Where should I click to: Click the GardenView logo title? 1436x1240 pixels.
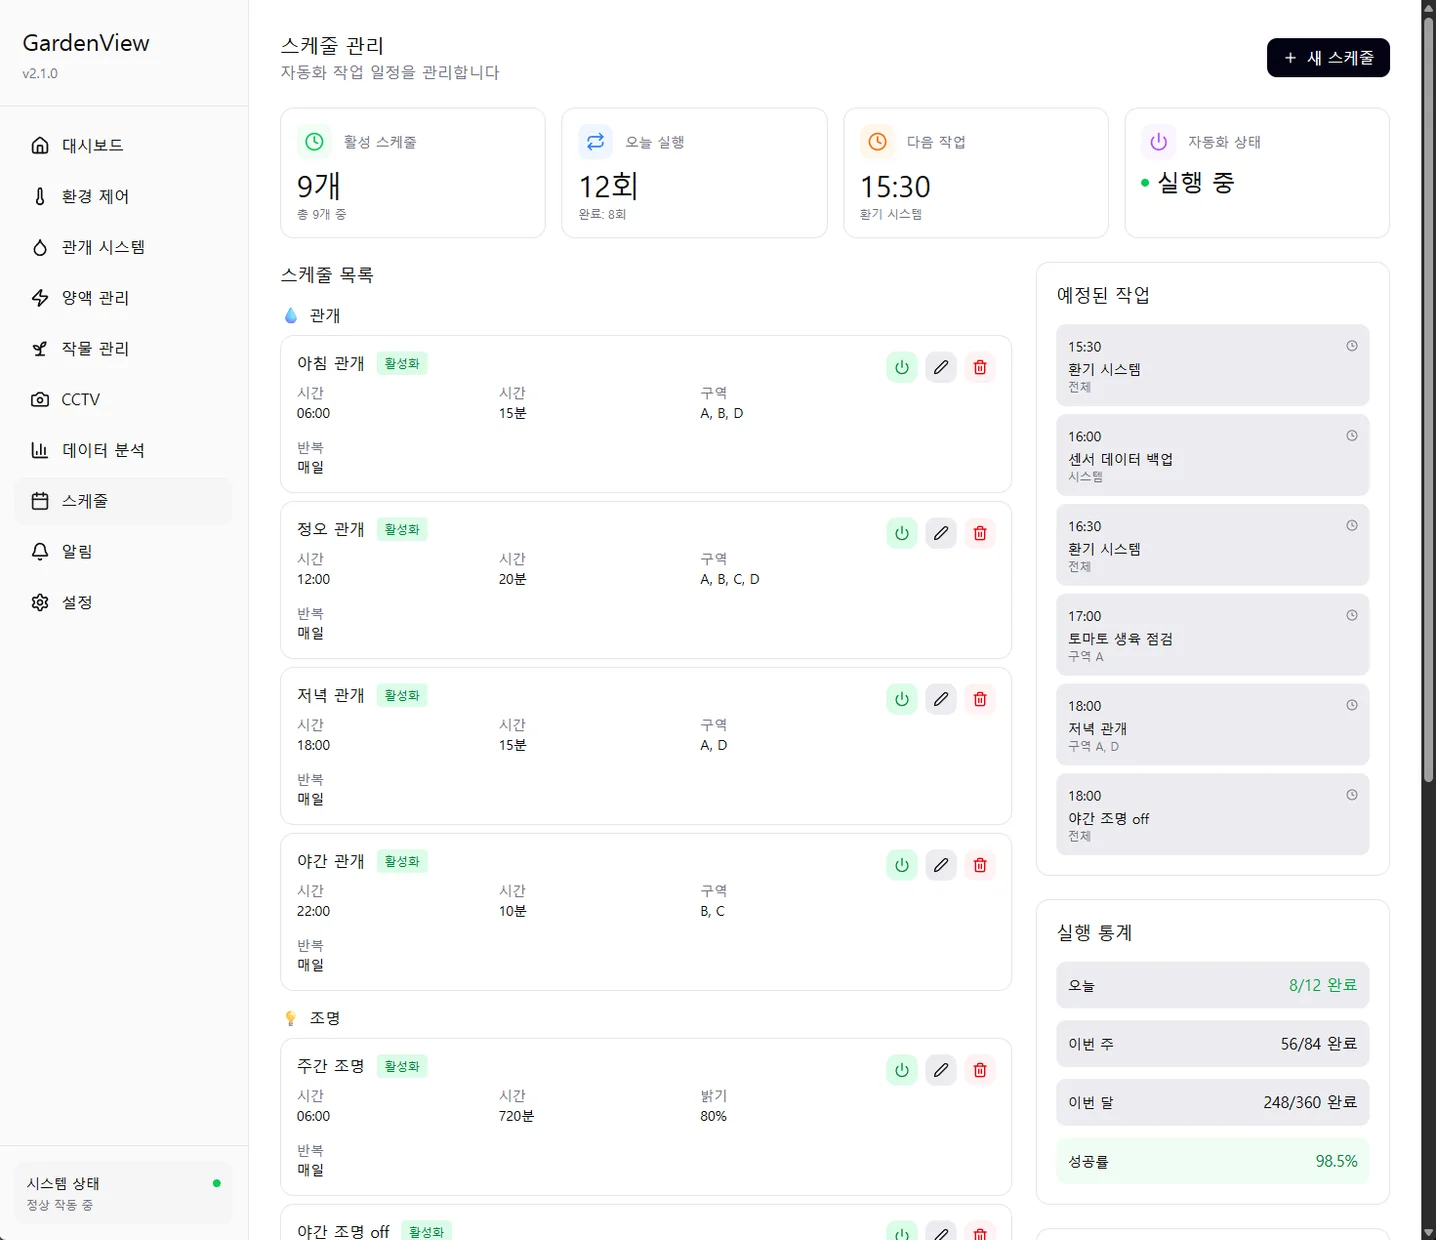click(86, 43)
